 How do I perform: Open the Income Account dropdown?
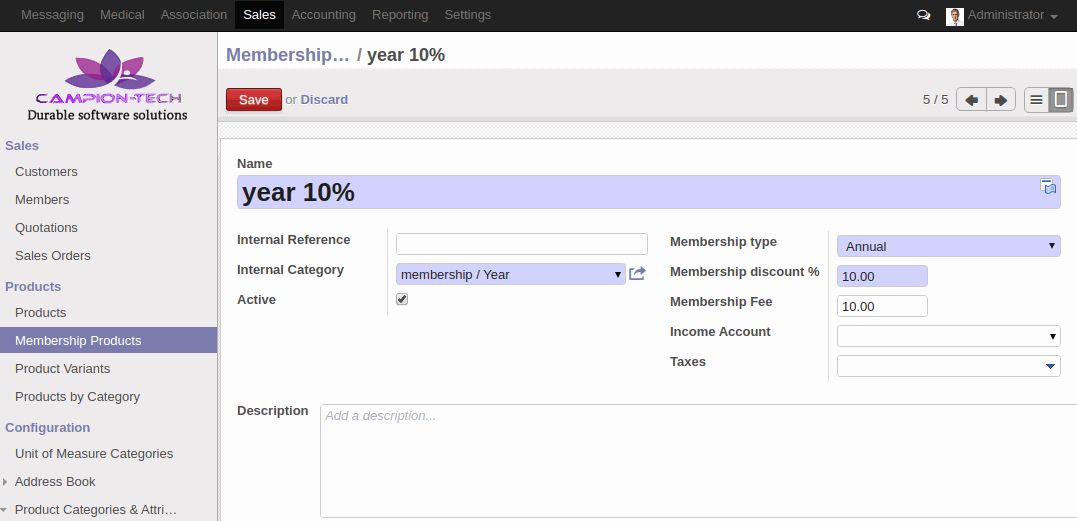click(x=949, y=336)
